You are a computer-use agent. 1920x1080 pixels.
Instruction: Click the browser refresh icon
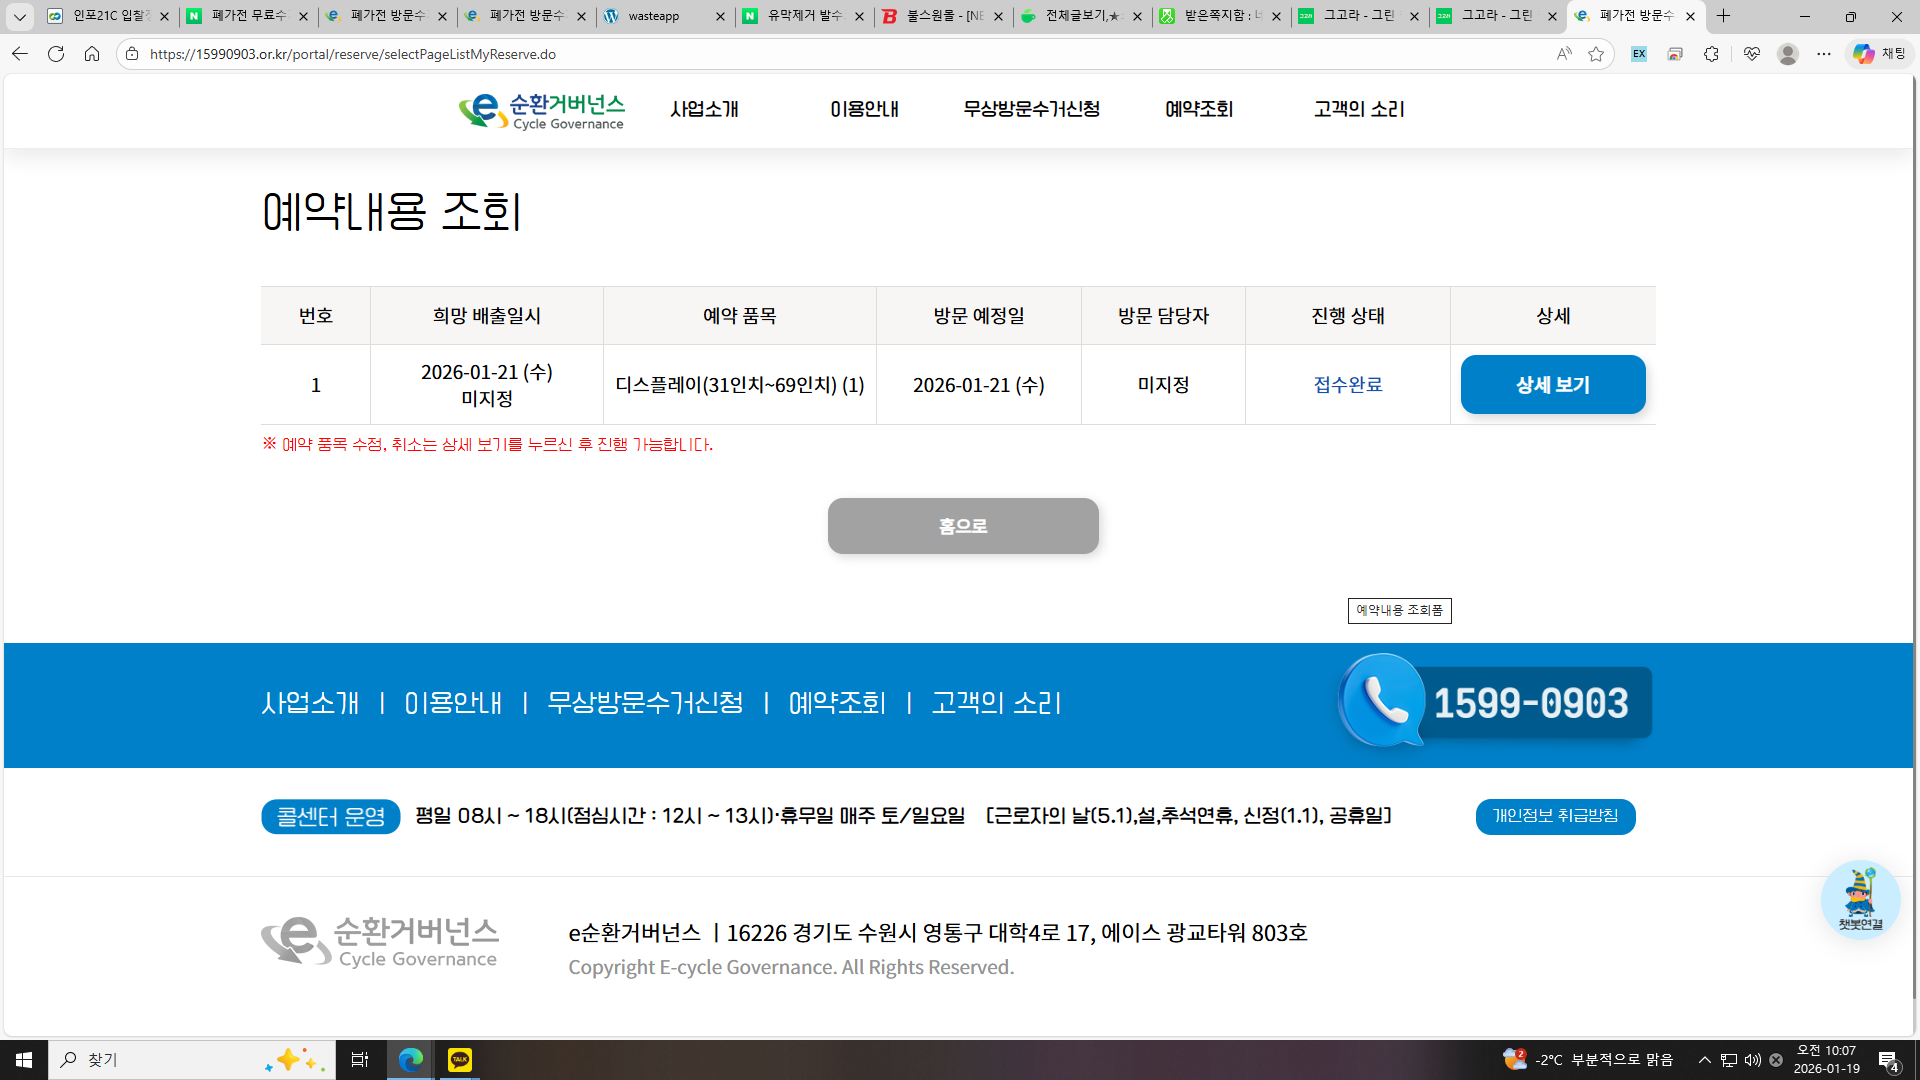(56, 54)
